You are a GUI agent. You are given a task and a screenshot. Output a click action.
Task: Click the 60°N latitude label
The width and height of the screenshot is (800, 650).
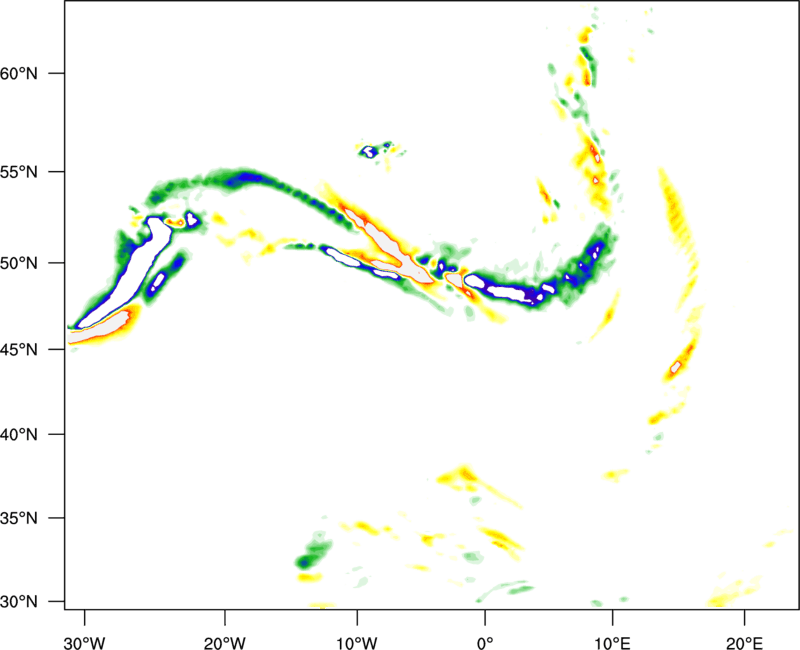(x=19, y=73)
